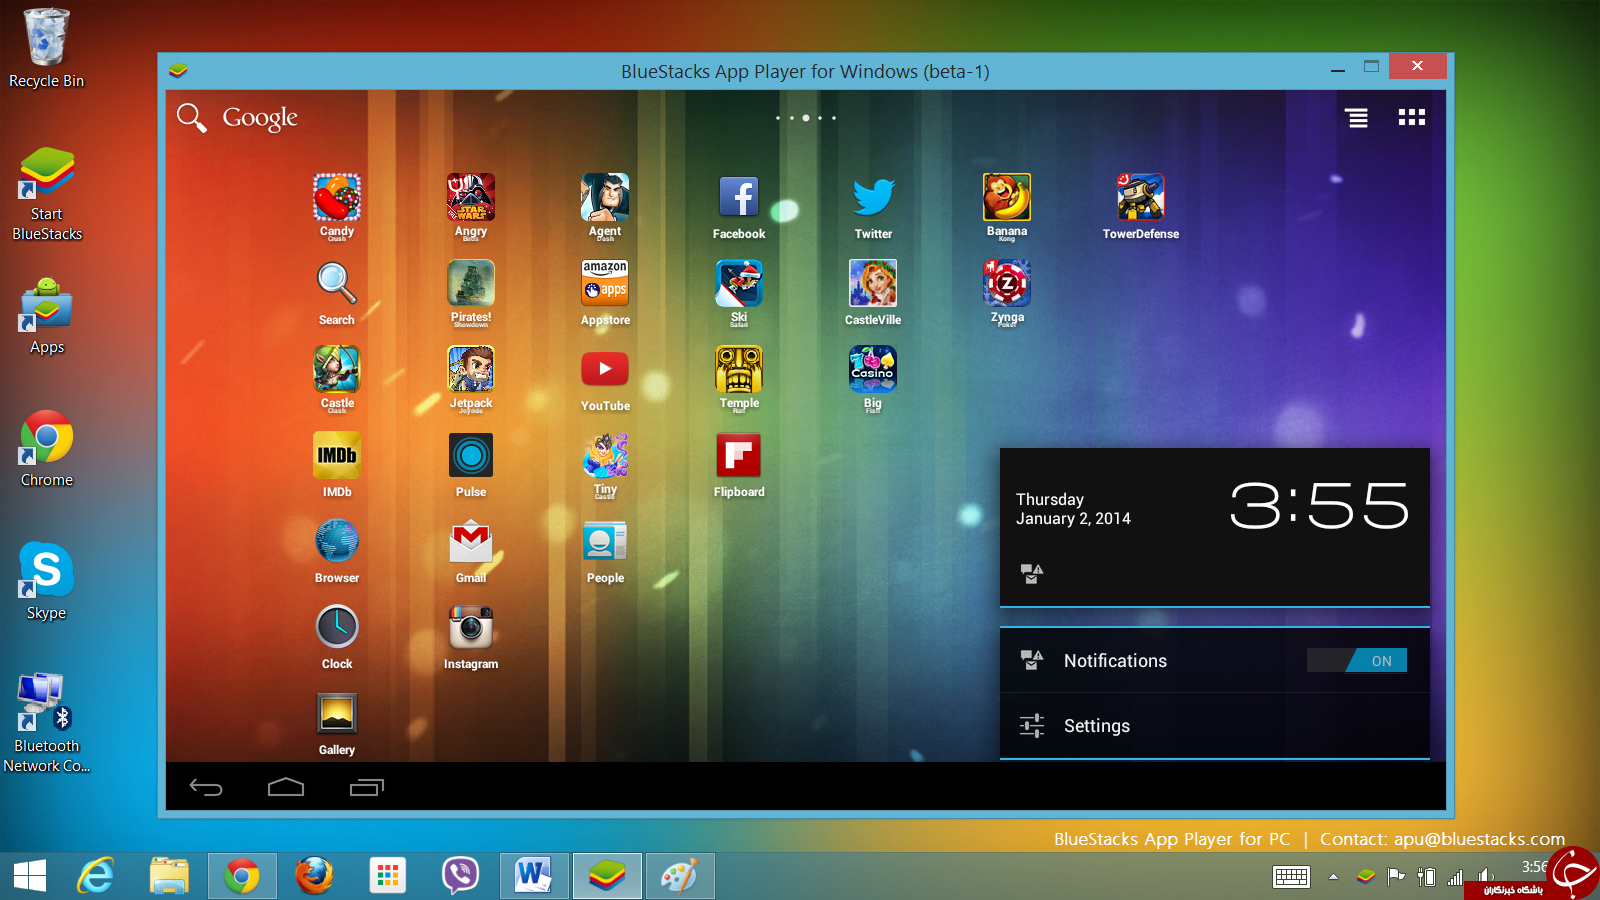
Task: Open the Amazon Appstore
Action: coord(605,284)
